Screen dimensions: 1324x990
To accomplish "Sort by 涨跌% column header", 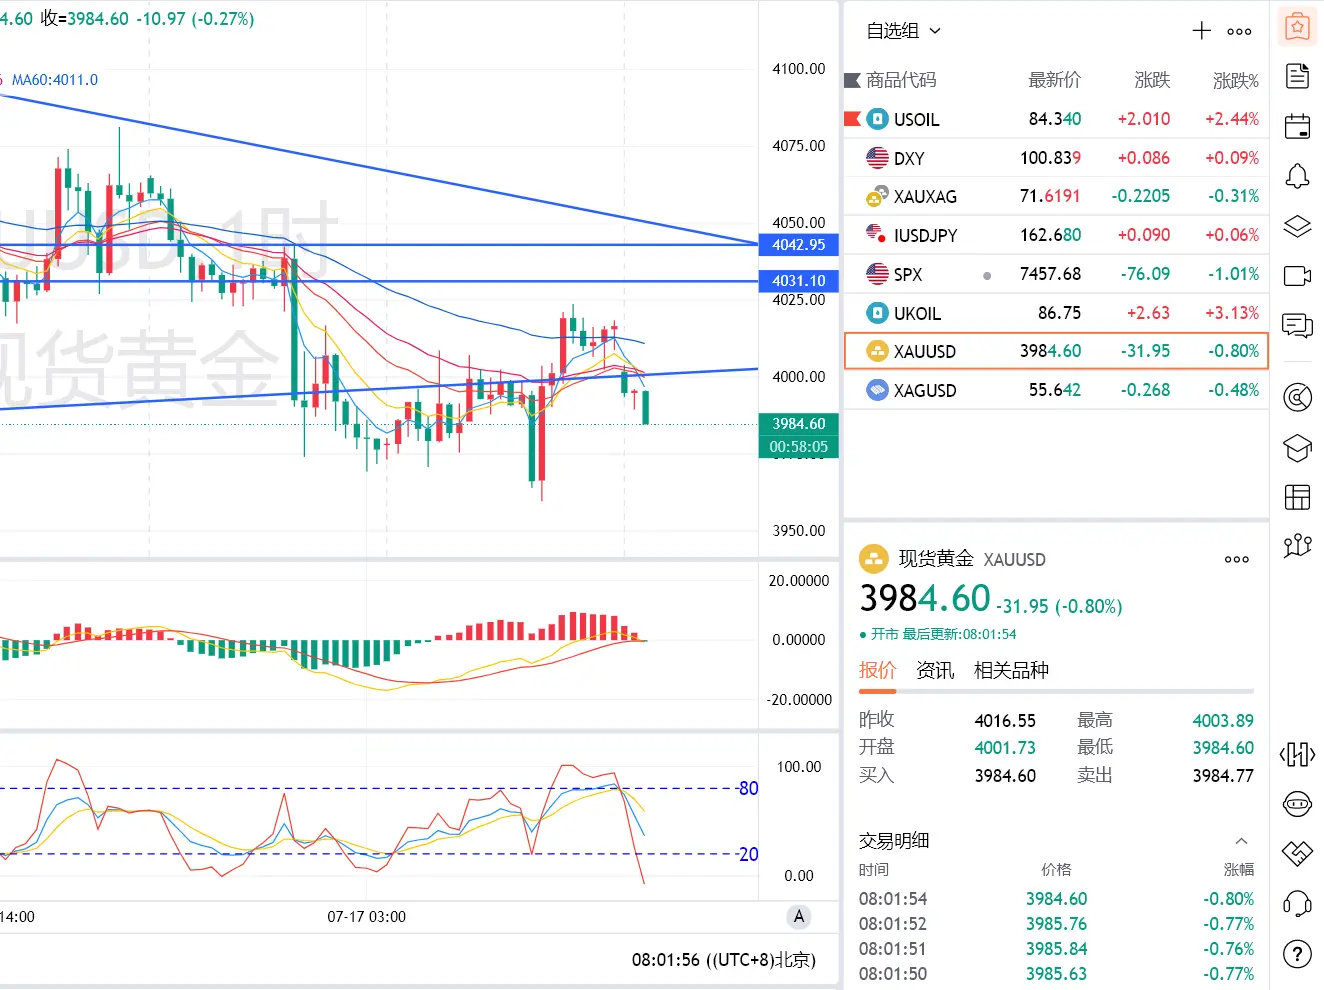I will pyautogui.click(x=1236, y=80).
